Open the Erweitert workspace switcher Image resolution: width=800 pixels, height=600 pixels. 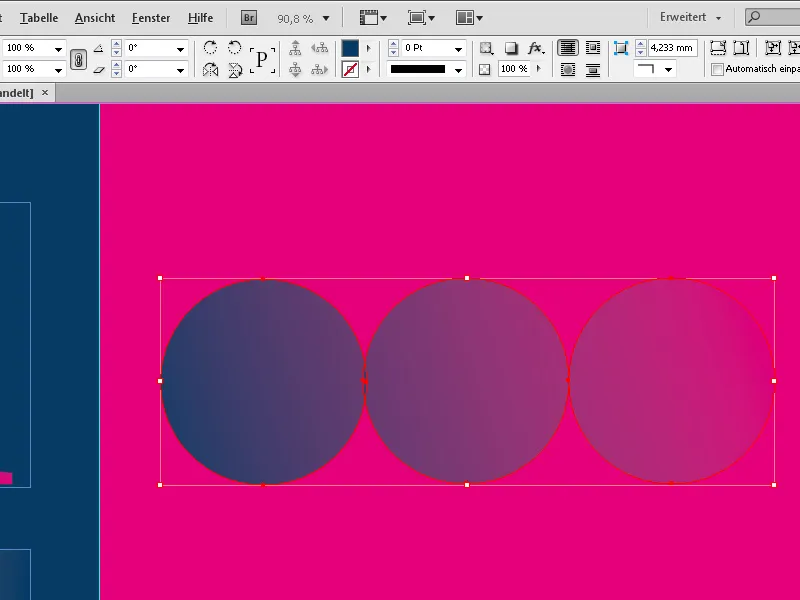pos(690,17)
